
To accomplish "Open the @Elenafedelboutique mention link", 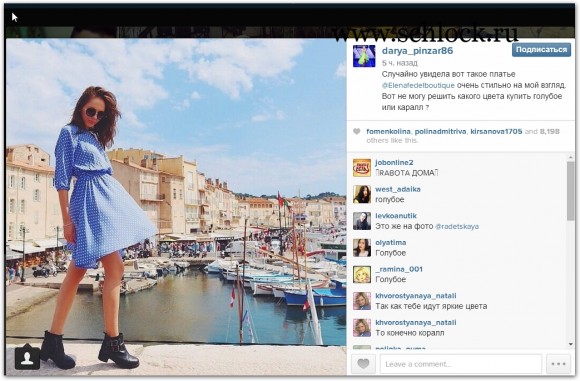I will pyautogui.click(x=418, y=85).
